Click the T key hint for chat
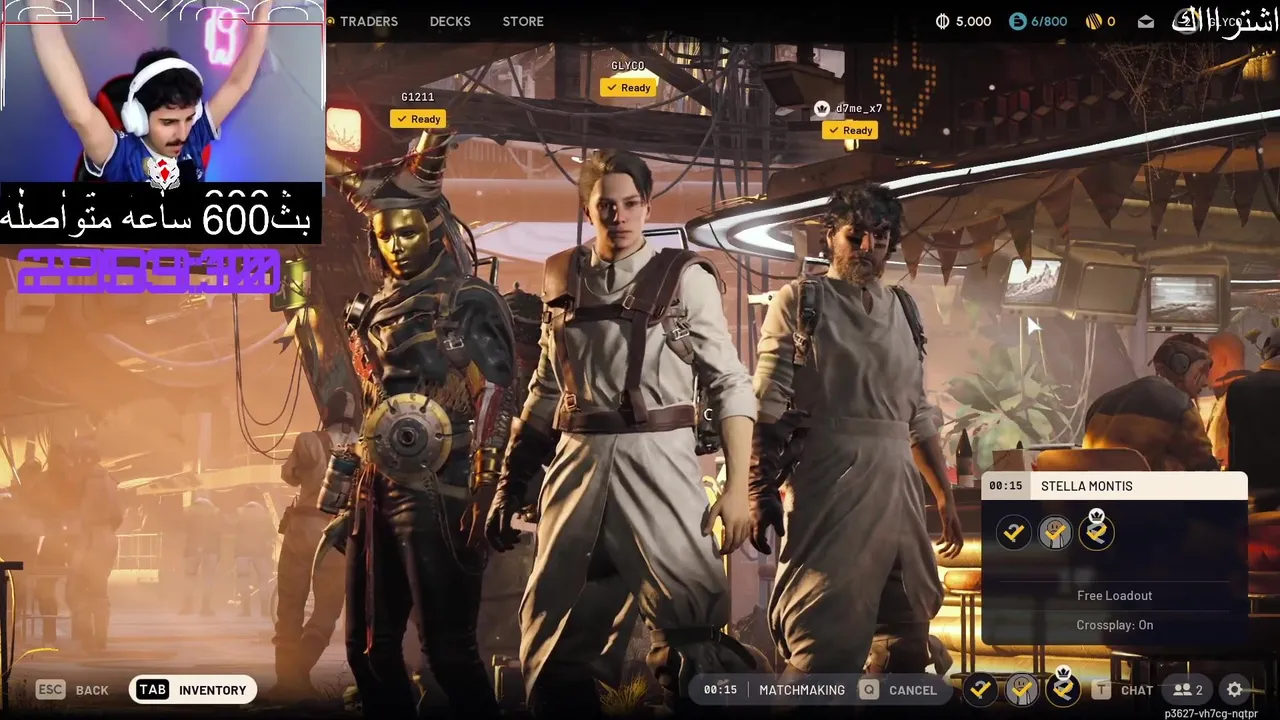This screenshot has height=720, width=1280. (x=1101, y=690)
